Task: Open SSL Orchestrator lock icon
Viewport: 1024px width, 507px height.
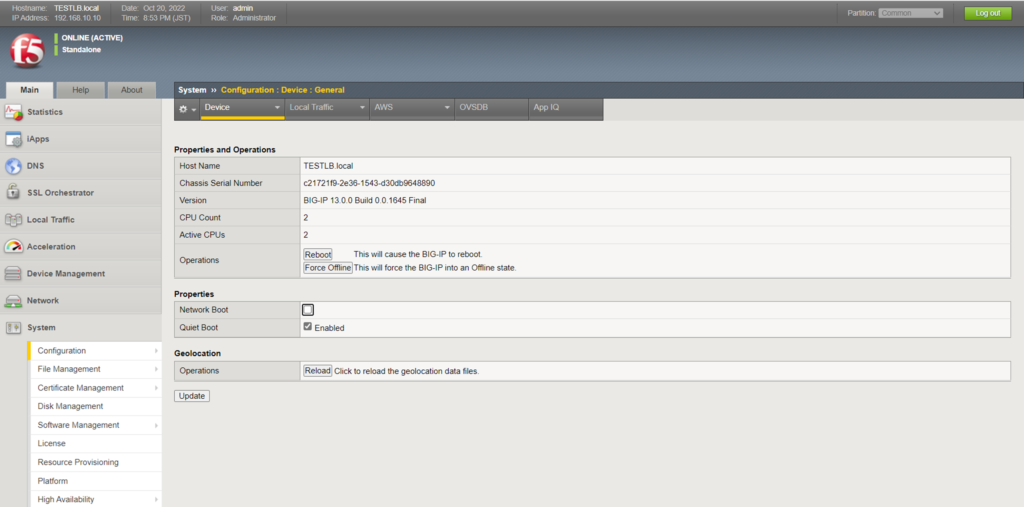Action: [14, 193]
